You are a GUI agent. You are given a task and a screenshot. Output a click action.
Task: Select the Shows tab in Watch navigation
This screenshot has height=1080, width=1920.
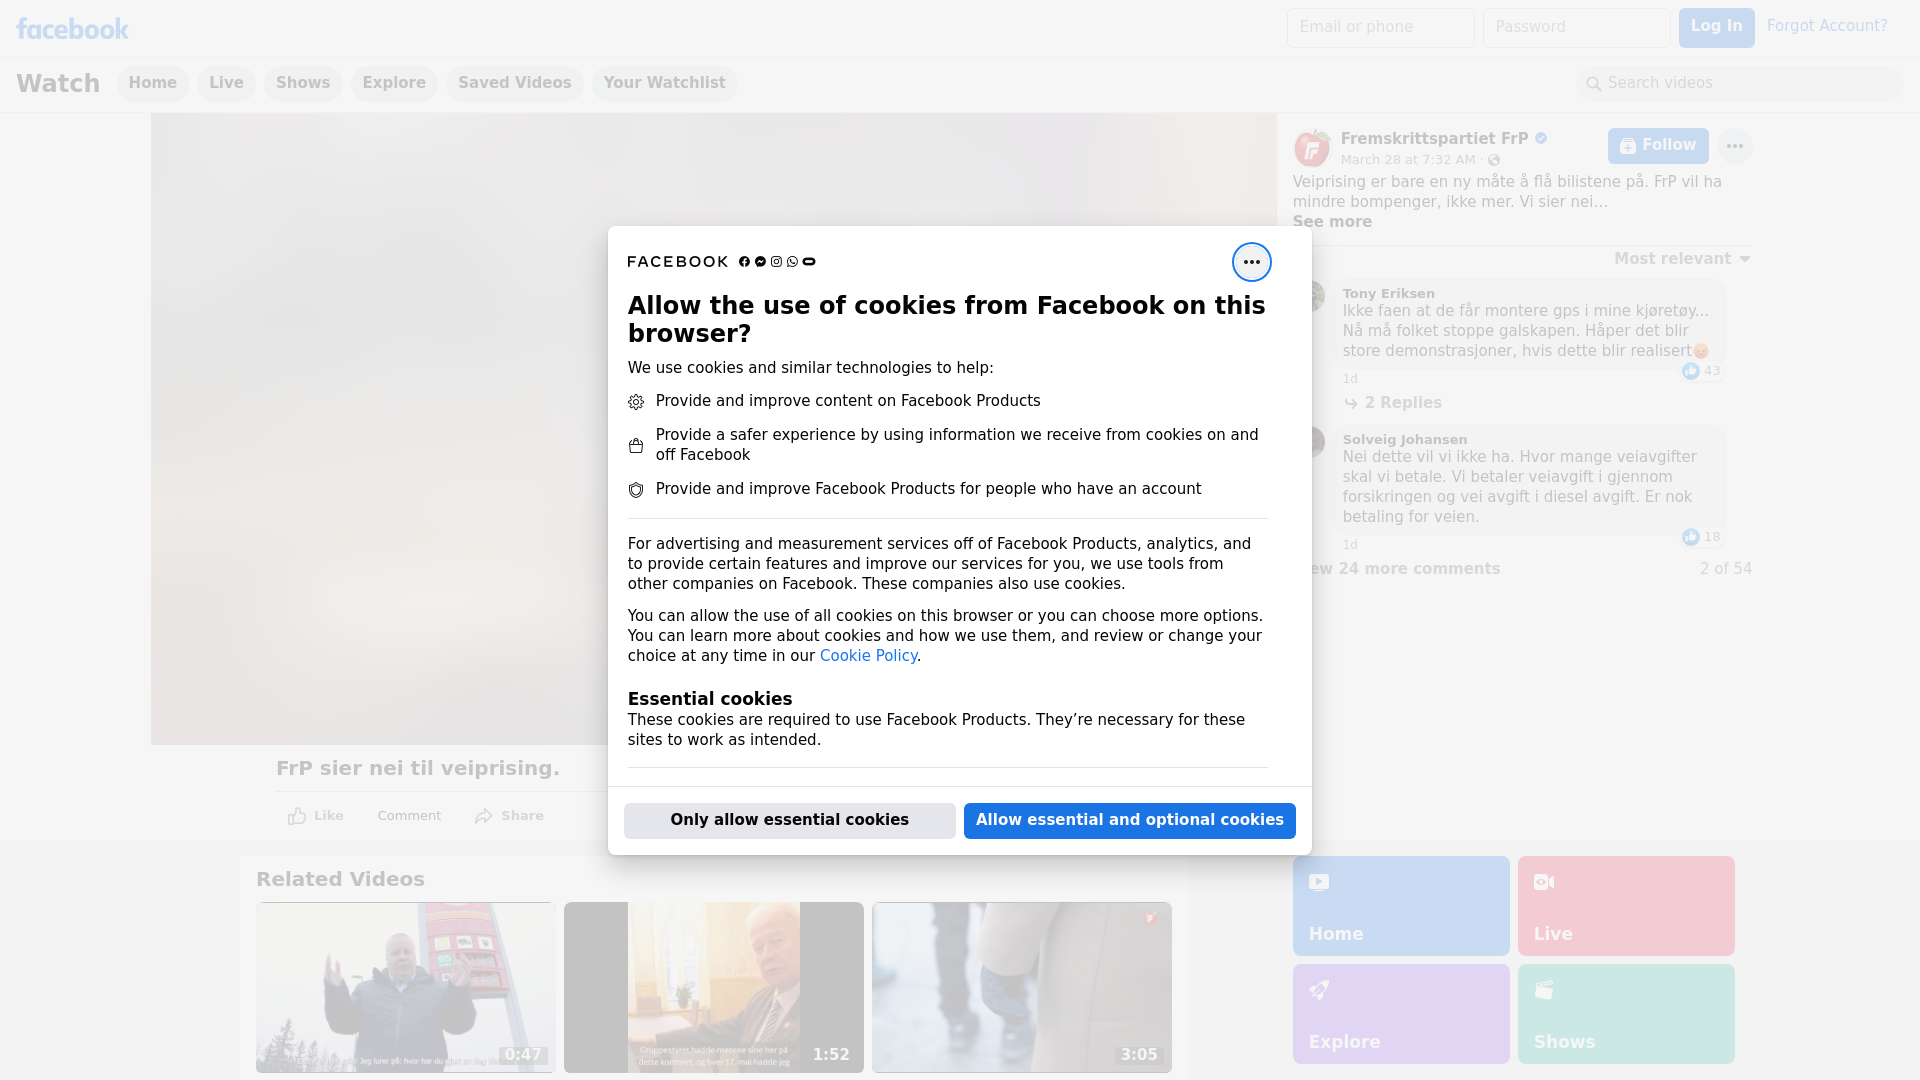[303, 83]
